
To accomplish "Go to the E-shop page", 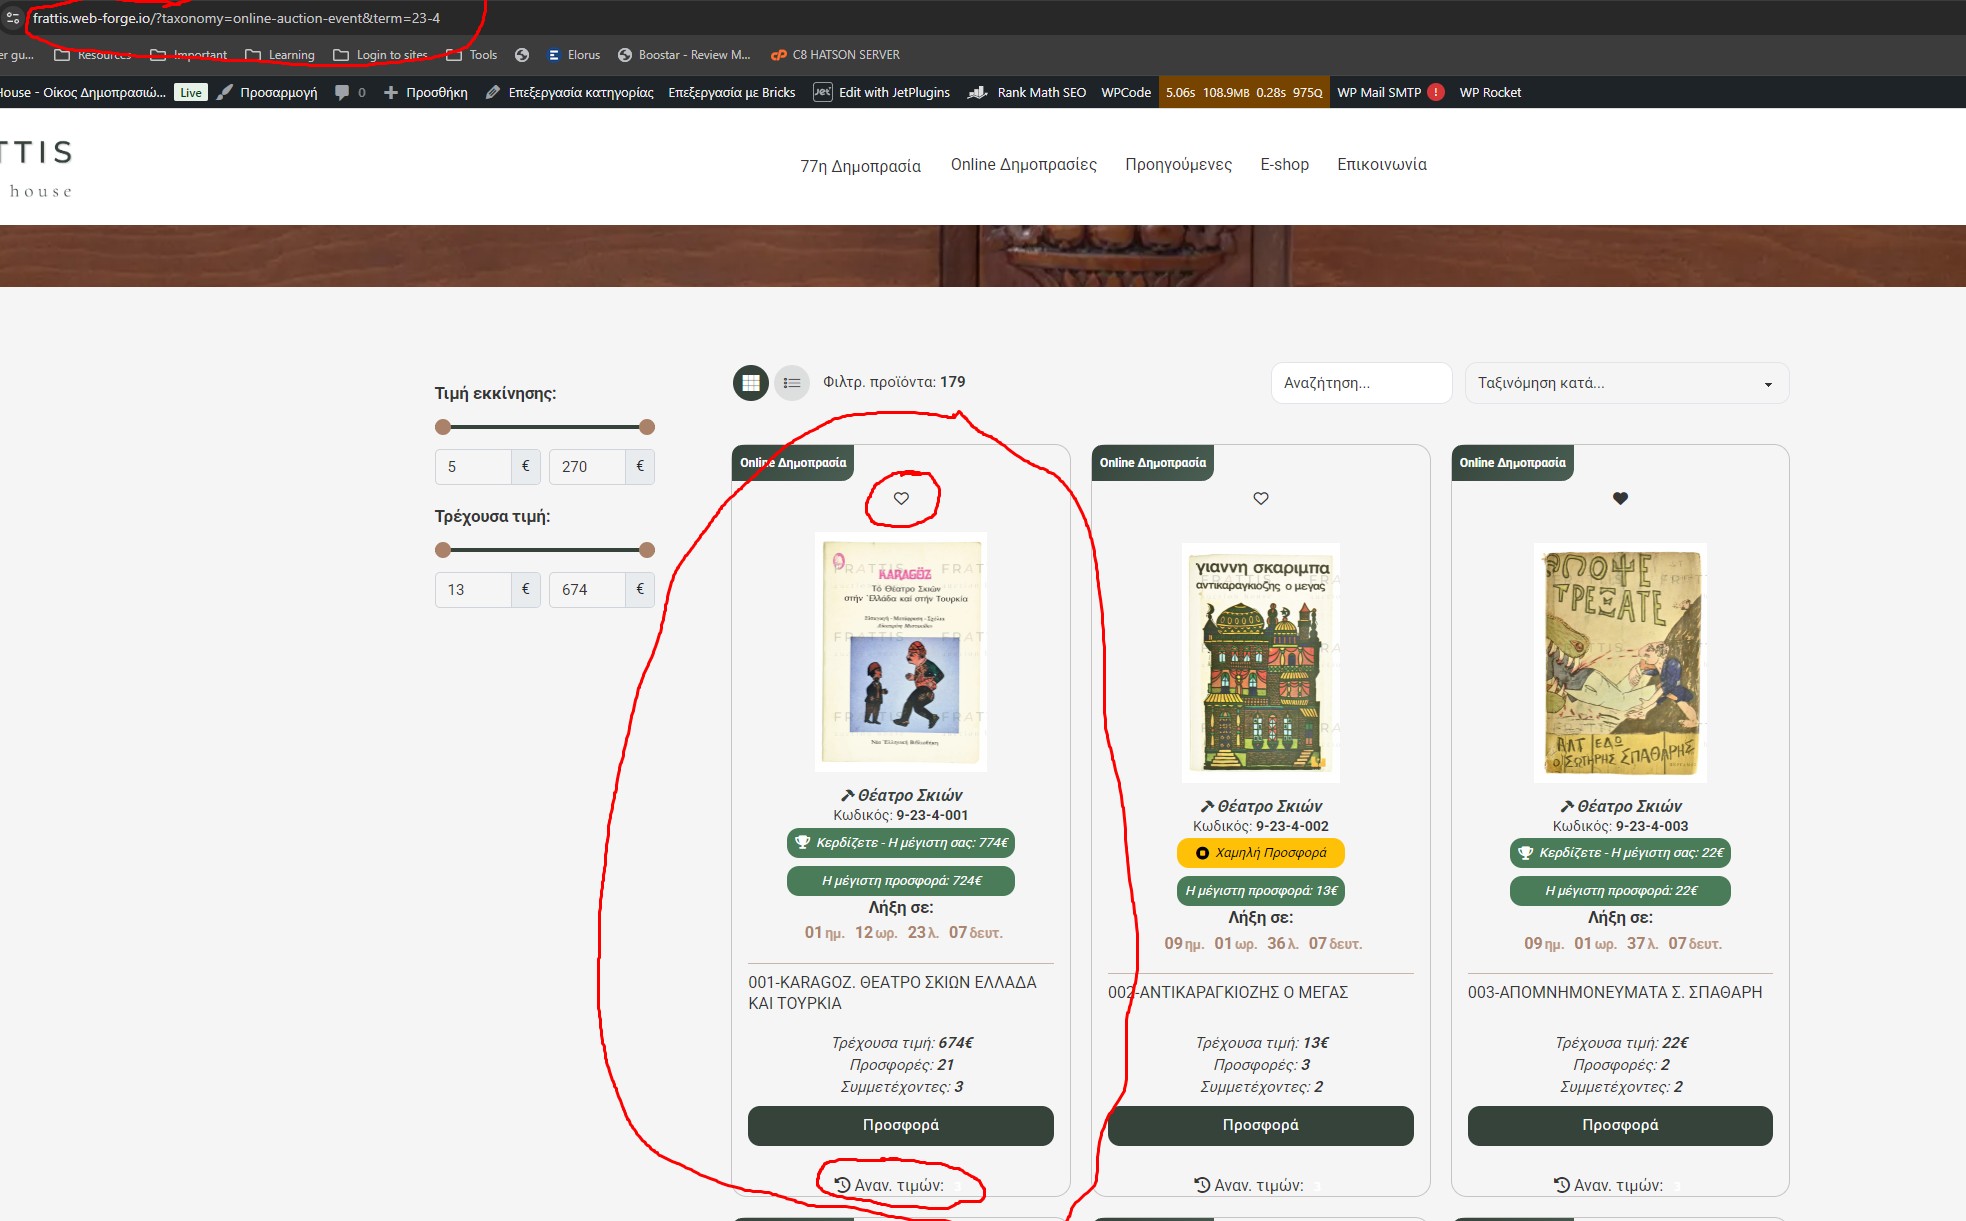I will point(1284,165).
